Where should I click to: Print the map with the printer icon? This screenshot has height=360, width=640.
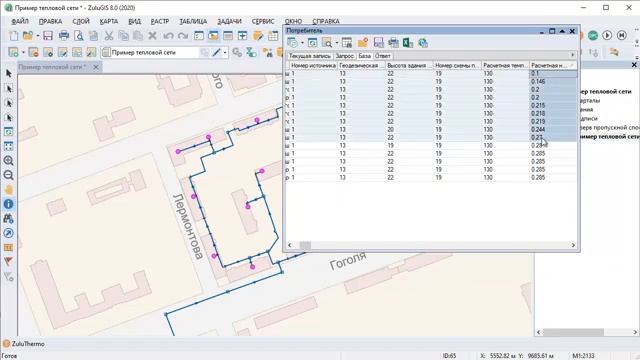(x=64, y=36)
